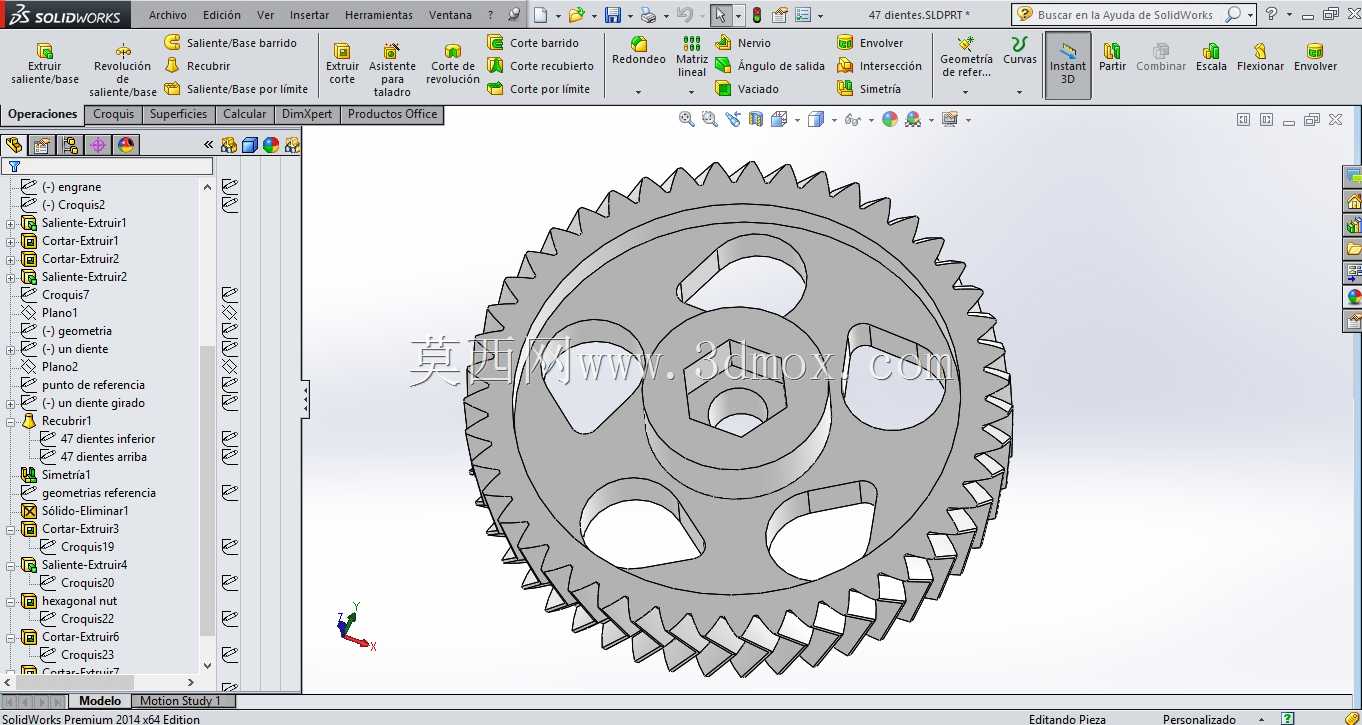Activate Zoom to Area magnifier
Image resolution: width=1362 pixels, height=725 pixels.
710,119
